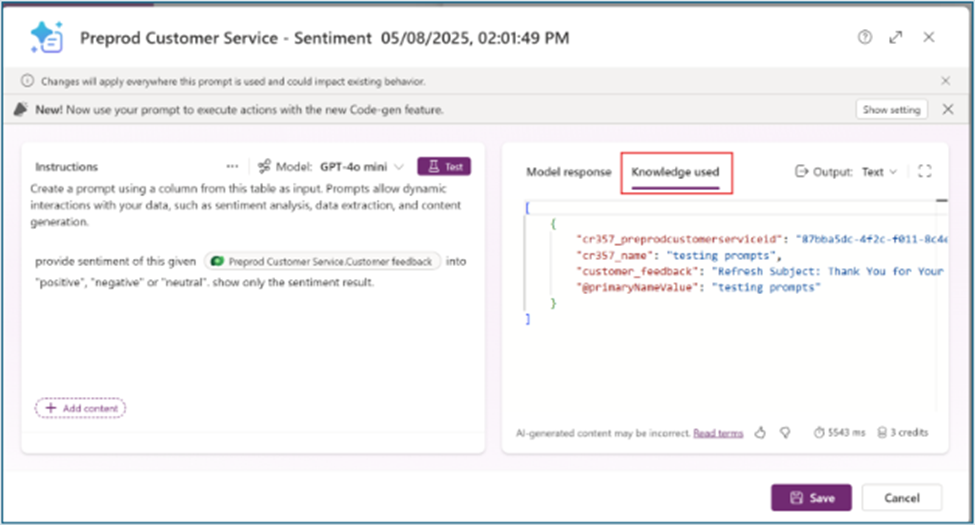Click the 3 credits text
This screenshot has height=525, width=975.
[908, 432]
